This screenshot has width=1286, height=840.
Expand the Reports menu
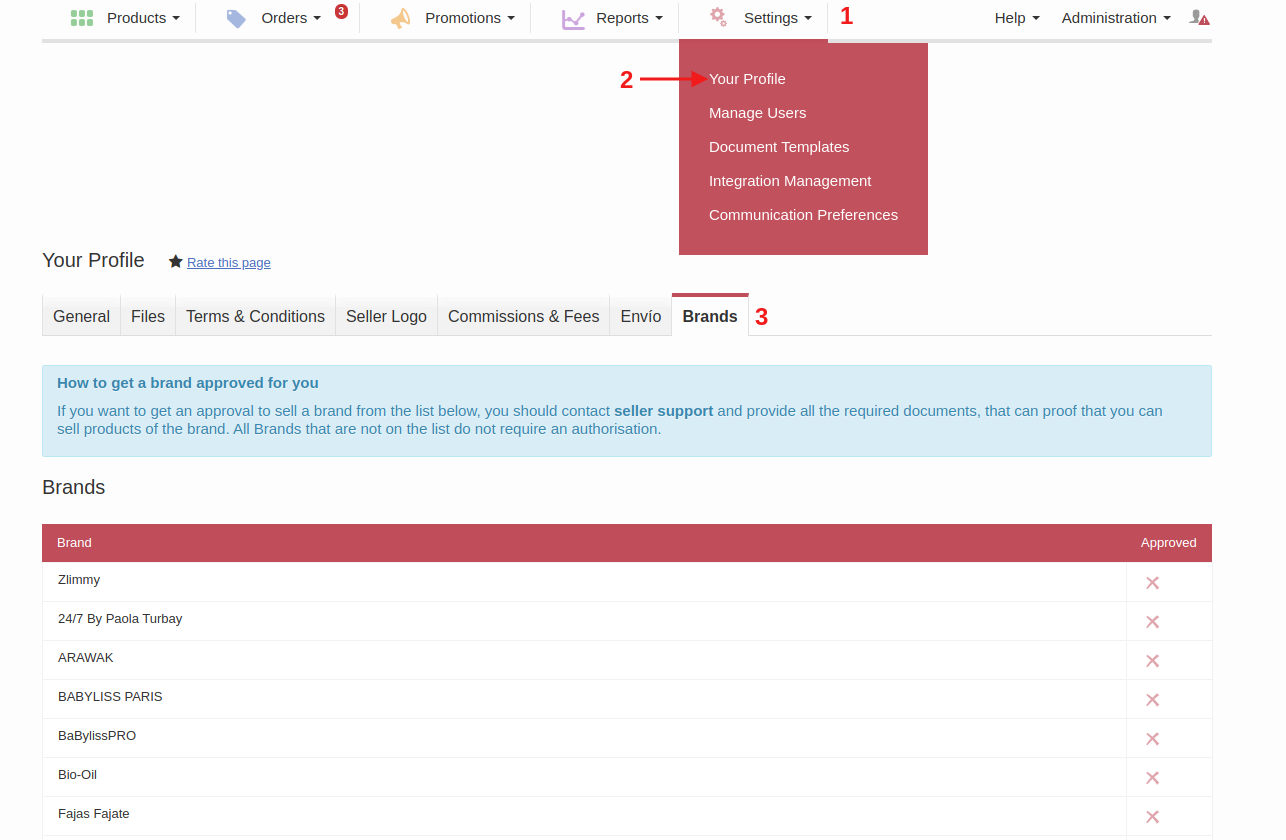(629, 18)
